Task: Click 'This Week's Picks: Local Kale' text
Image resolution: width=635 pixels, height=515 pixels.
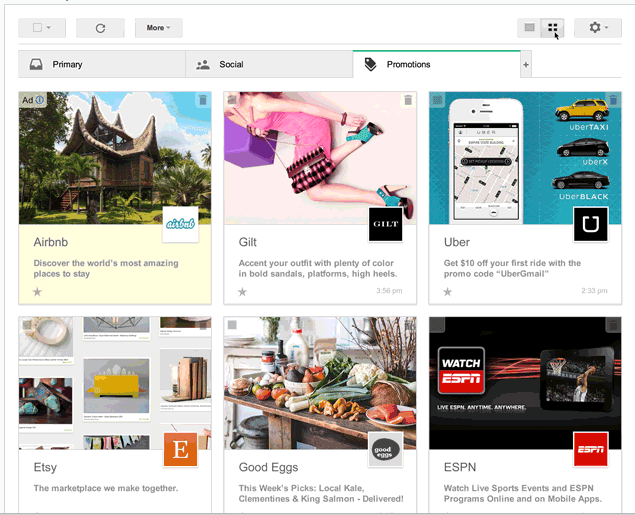Action: pos(321,494)
